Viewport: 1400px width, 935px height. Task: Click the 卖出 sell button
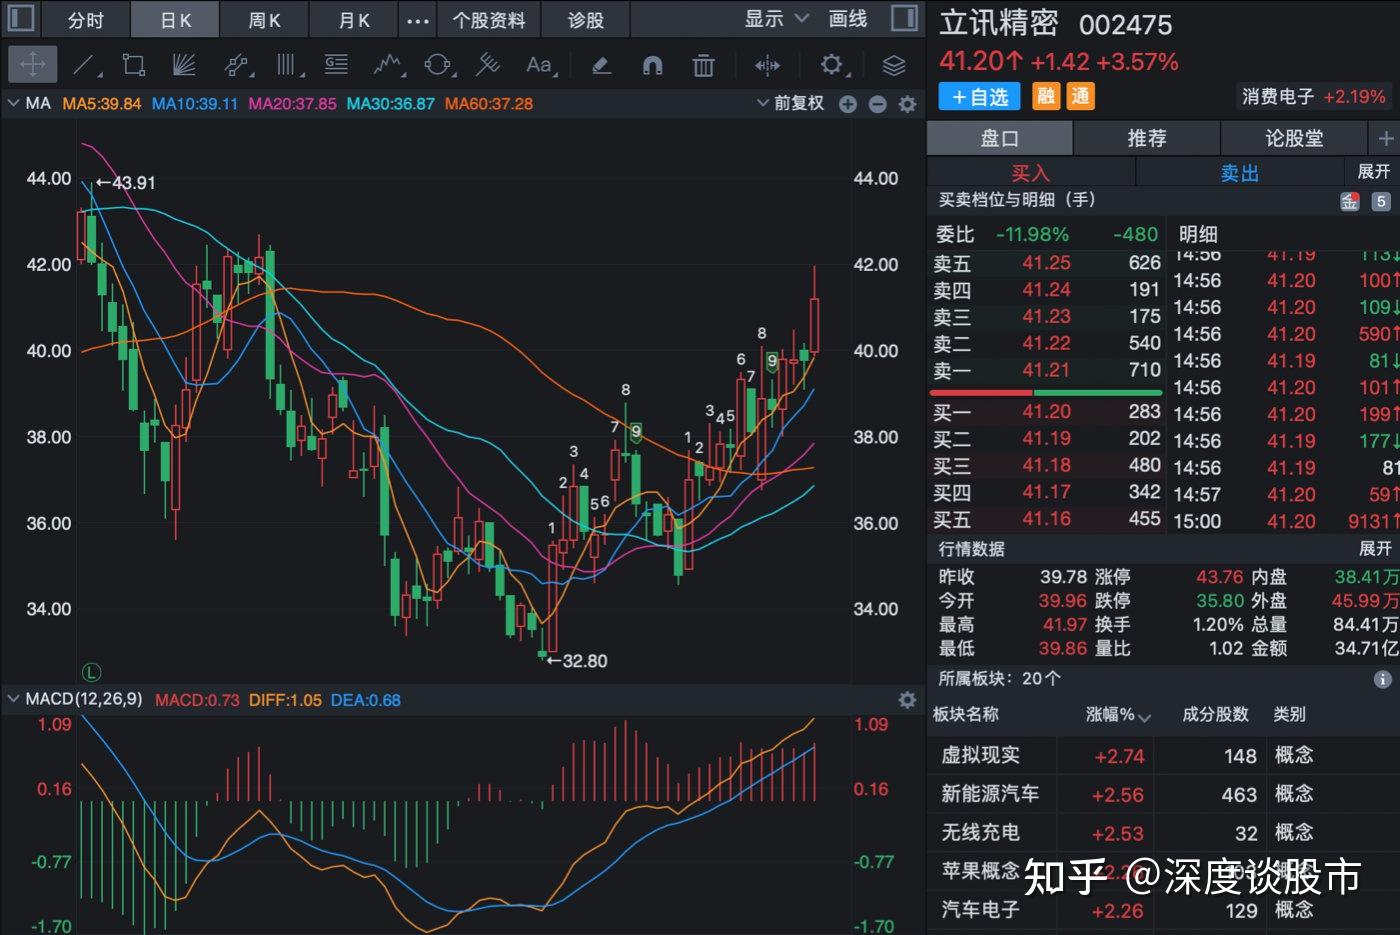point(1240,172)
